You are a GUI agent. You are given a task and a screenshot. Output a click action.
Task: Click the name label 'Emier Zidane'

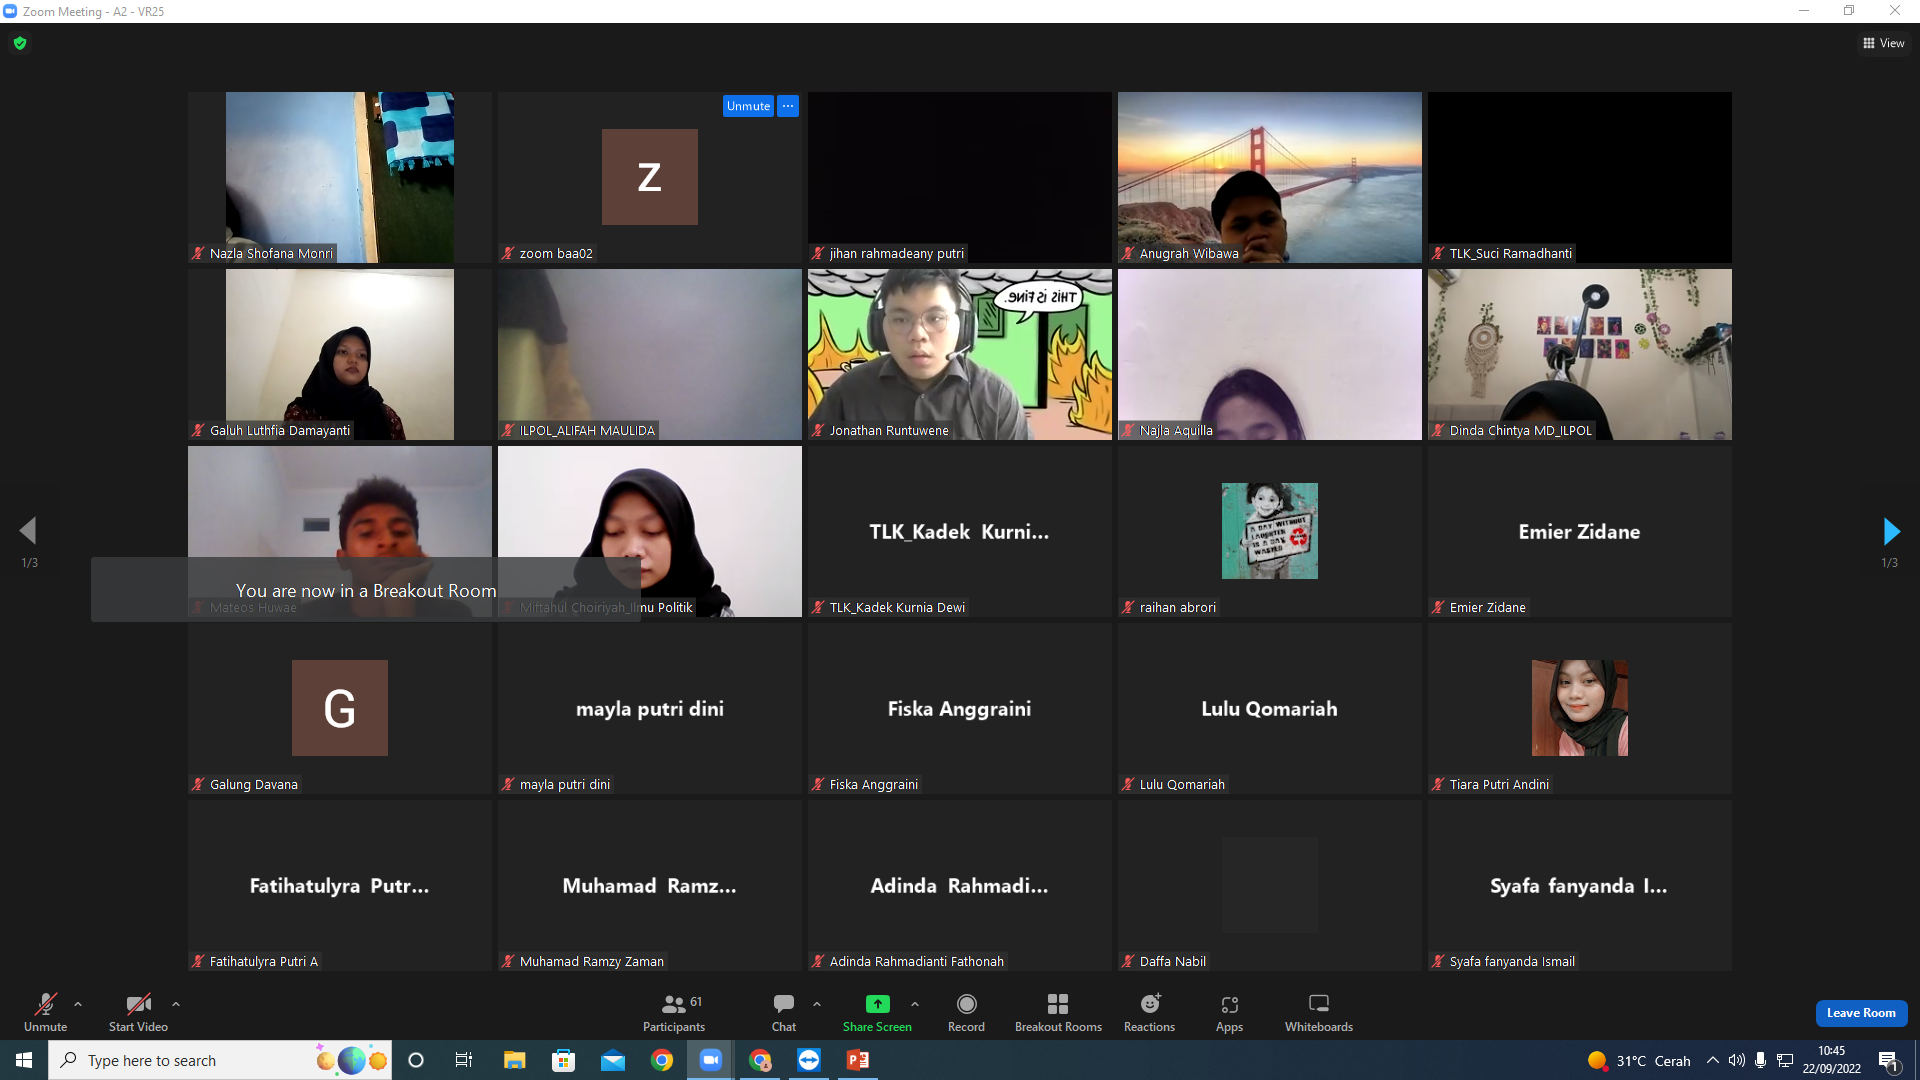click(1488, 608)
